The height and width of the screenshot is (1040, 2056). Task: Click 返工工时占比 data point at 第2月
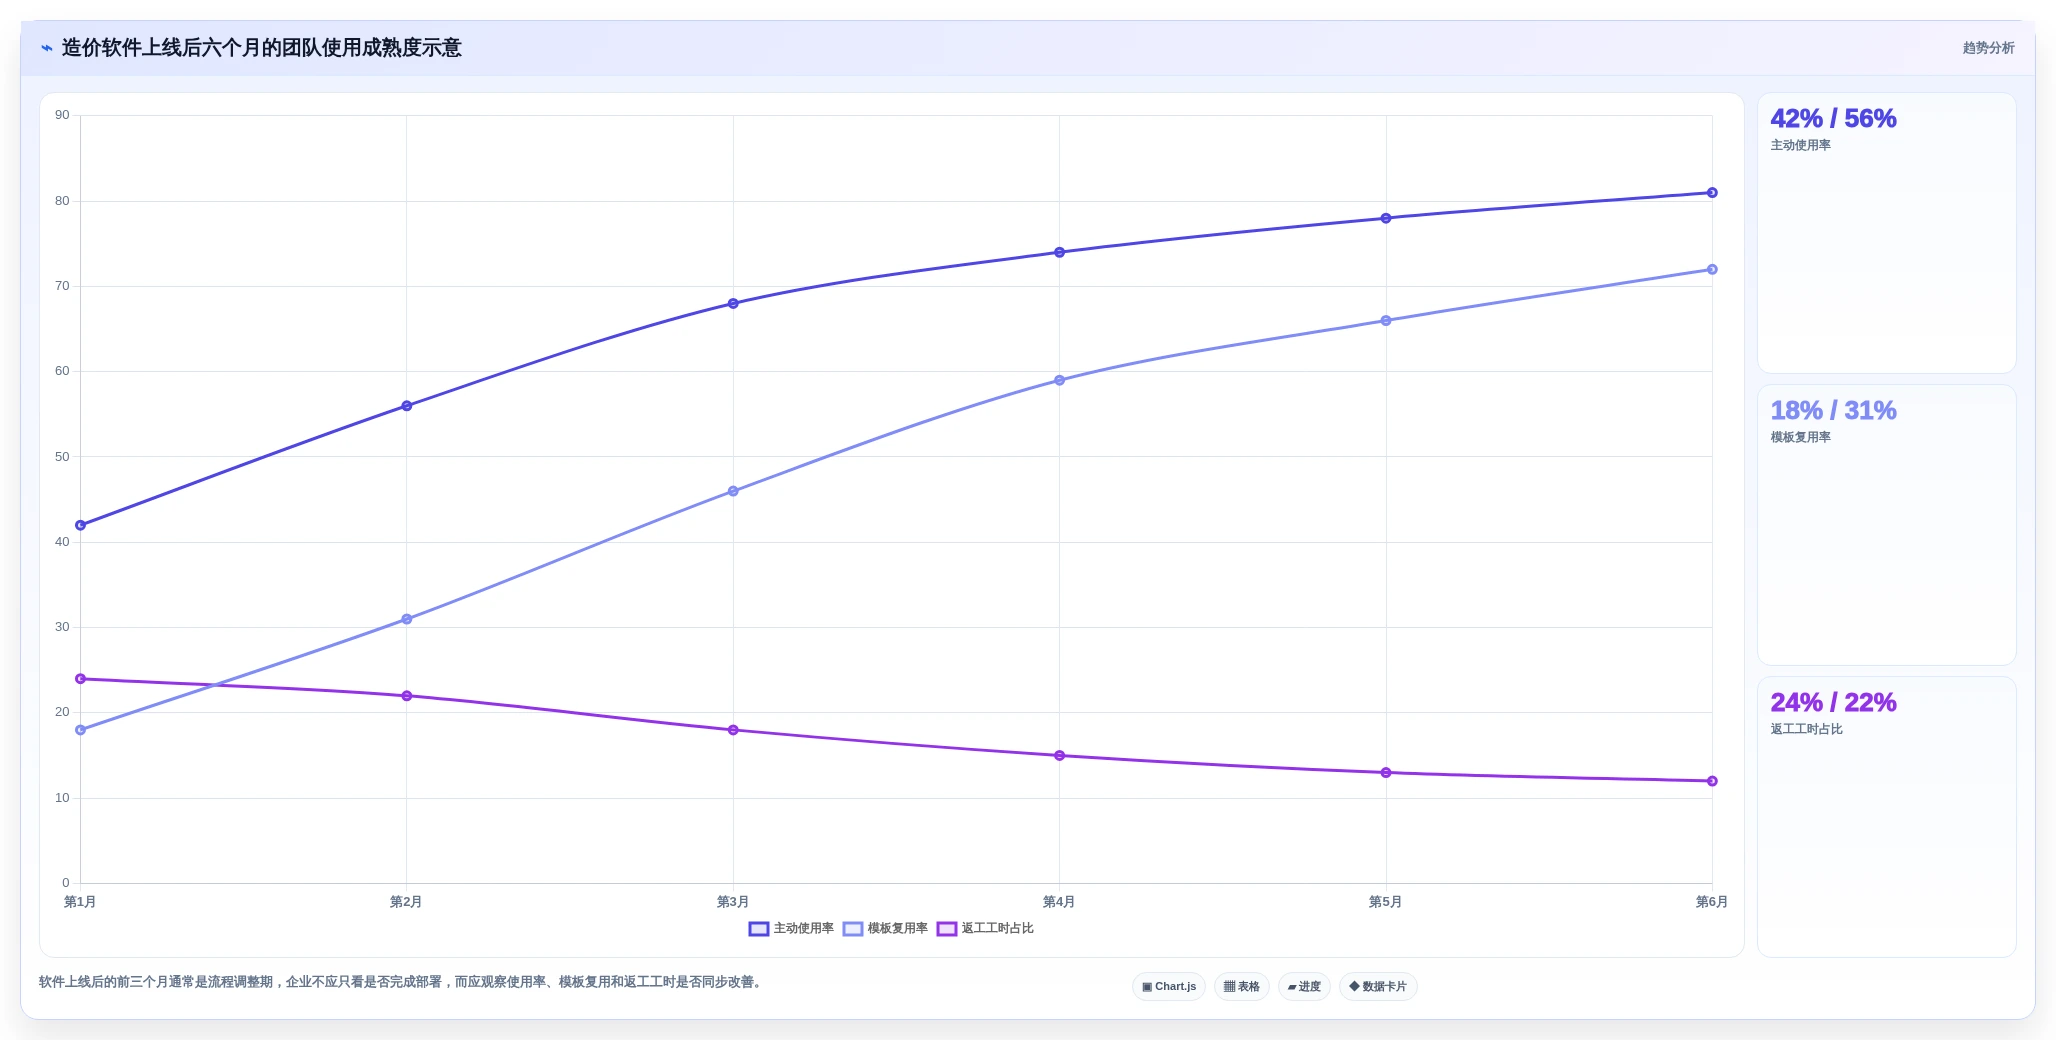407,696
